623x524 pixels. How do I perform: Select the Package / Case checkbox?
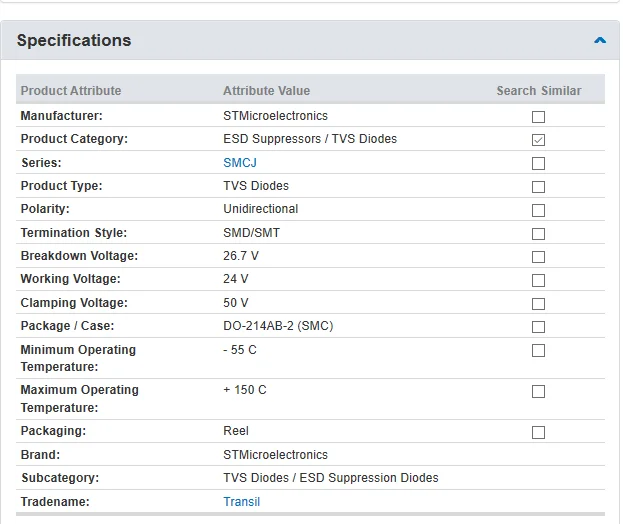[x=538, y=327]
